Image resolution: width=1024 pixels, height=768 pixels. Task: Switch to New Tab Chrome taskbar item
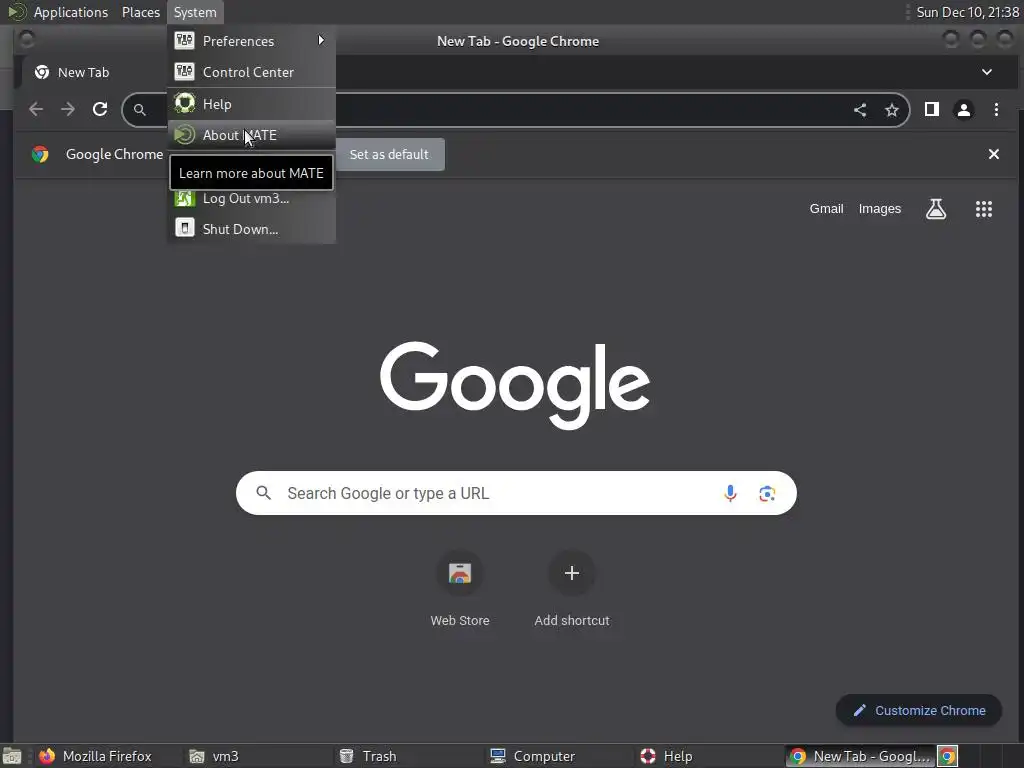tap(860, 756)
